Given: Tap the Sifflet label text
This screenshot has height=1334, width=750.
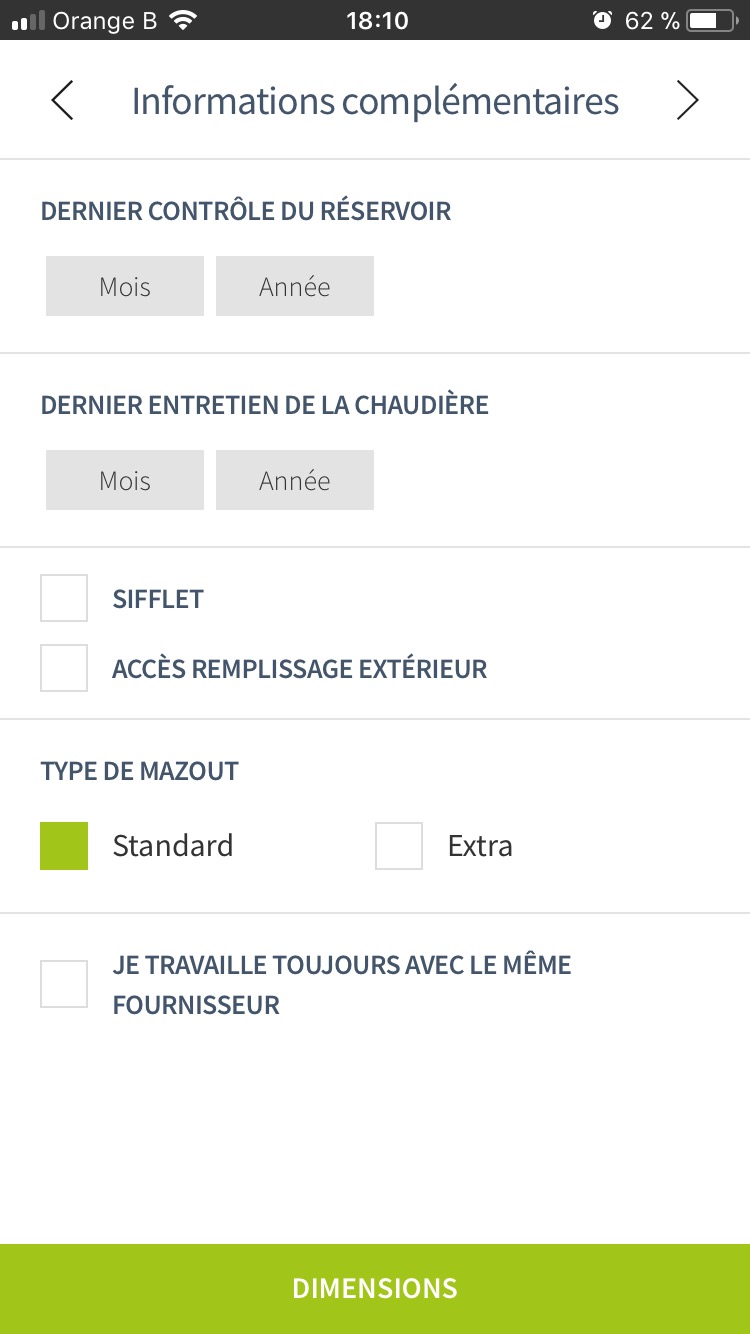Looking at the screenshot, I should (x=158, y=599).
